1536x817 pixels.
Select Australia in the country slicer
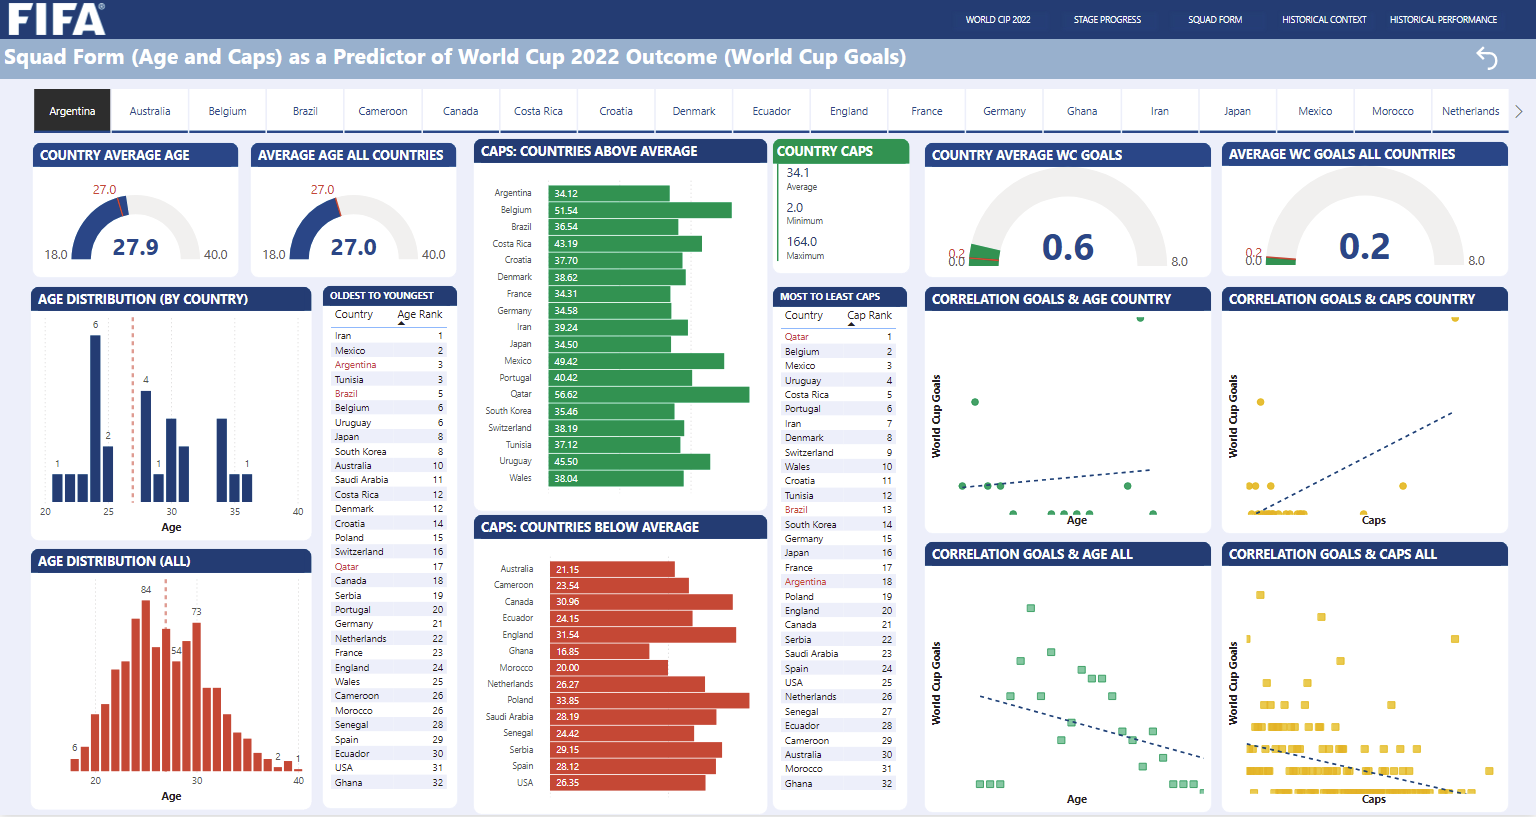point(150,111)
